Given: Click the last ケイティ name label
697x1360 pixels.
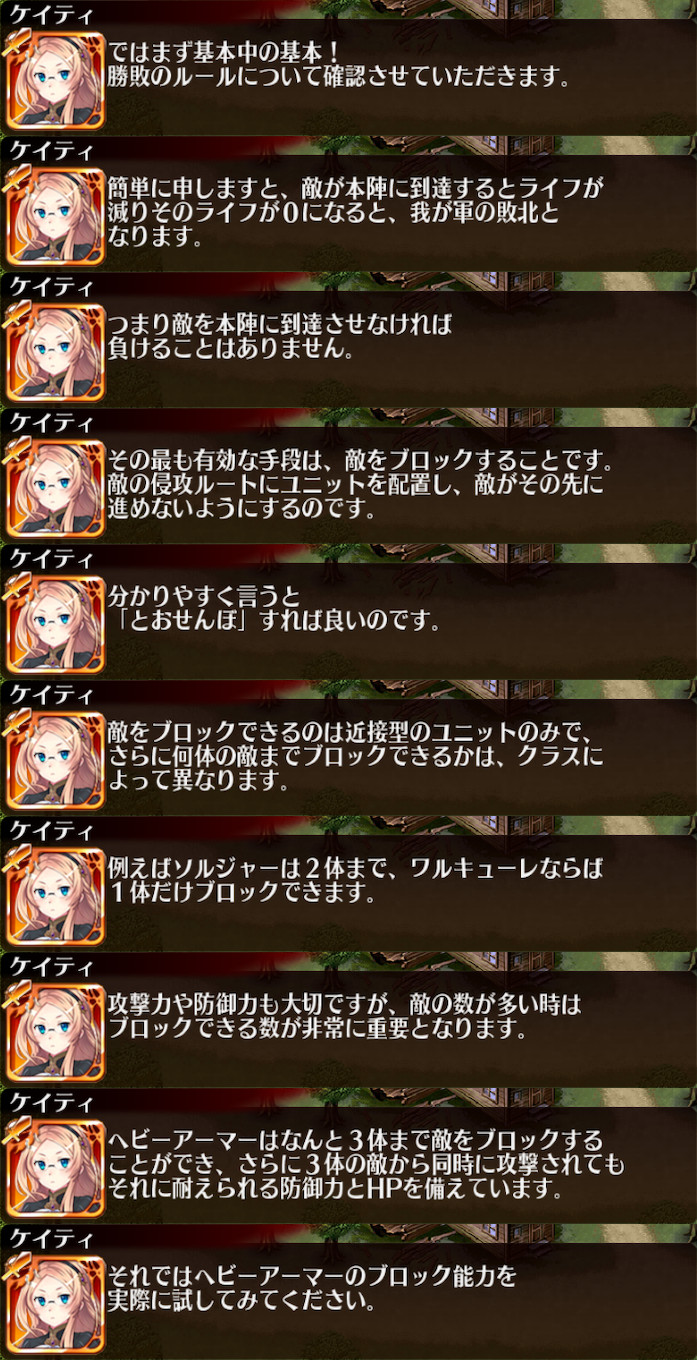Looking at the screenshot, I should (x=51, y=1239).
